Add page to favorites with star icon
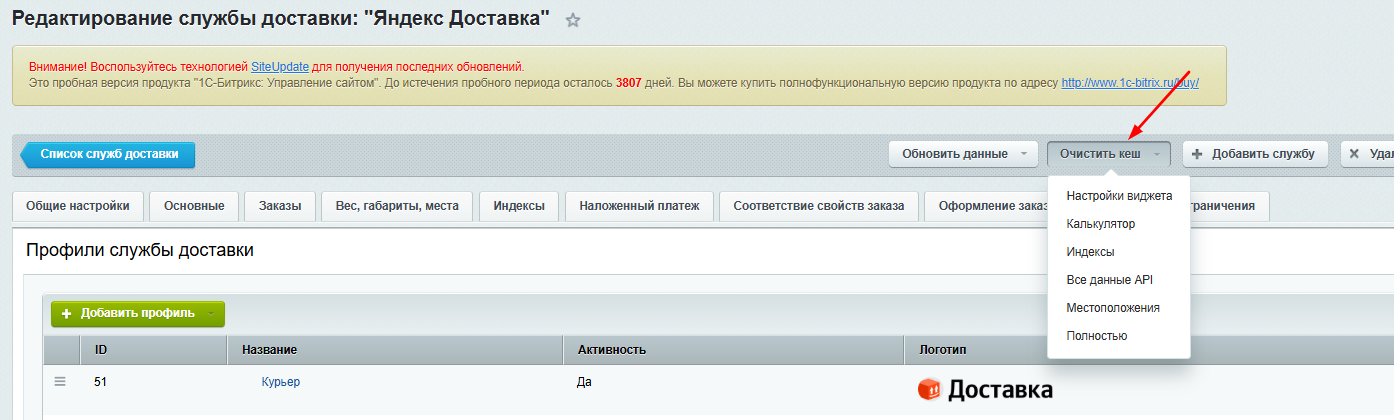Screen dimensions: 1394x420 573,20
